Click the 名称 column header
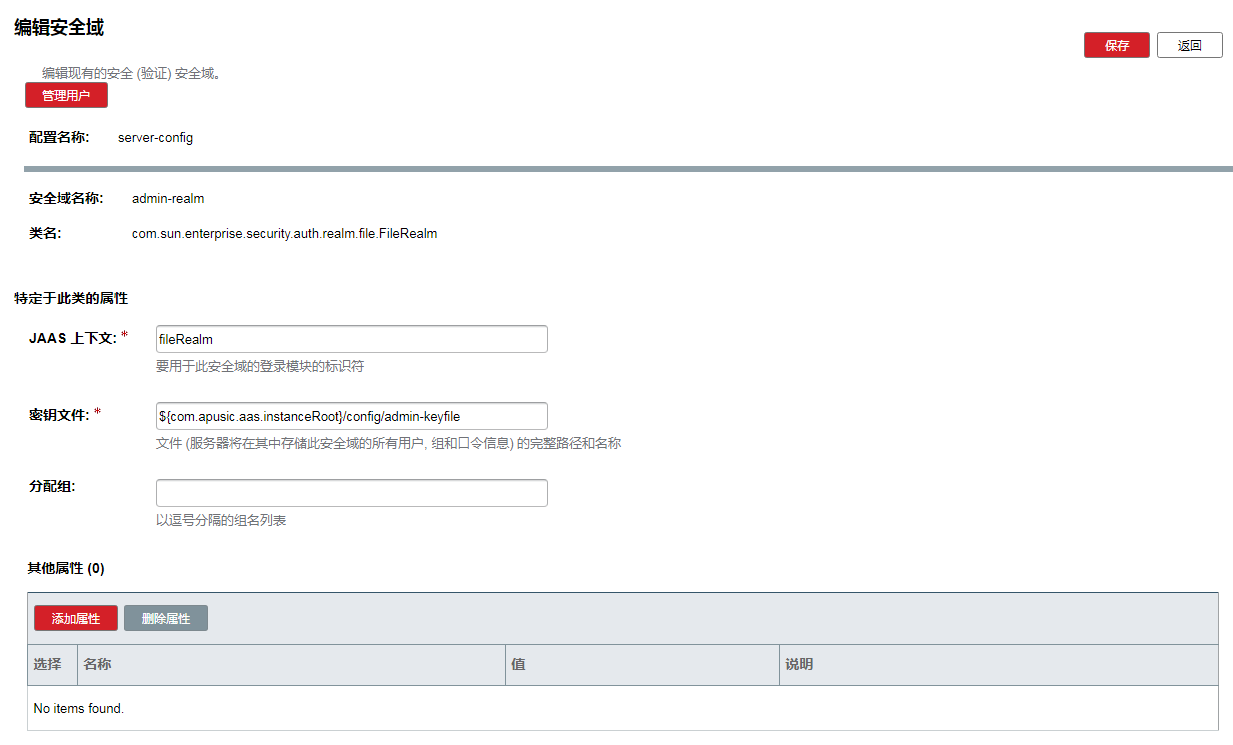 [97, 665]
